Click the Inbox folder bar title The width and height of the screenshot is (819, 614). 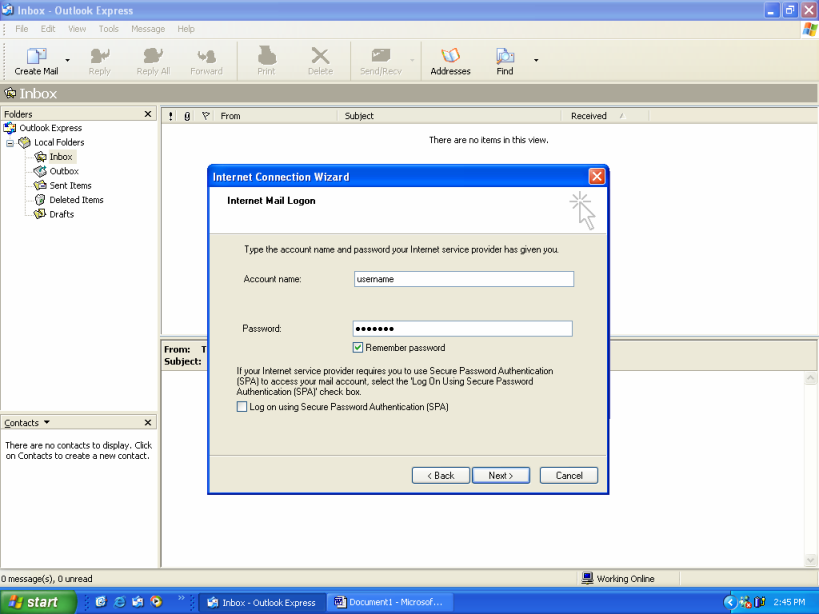38,93
